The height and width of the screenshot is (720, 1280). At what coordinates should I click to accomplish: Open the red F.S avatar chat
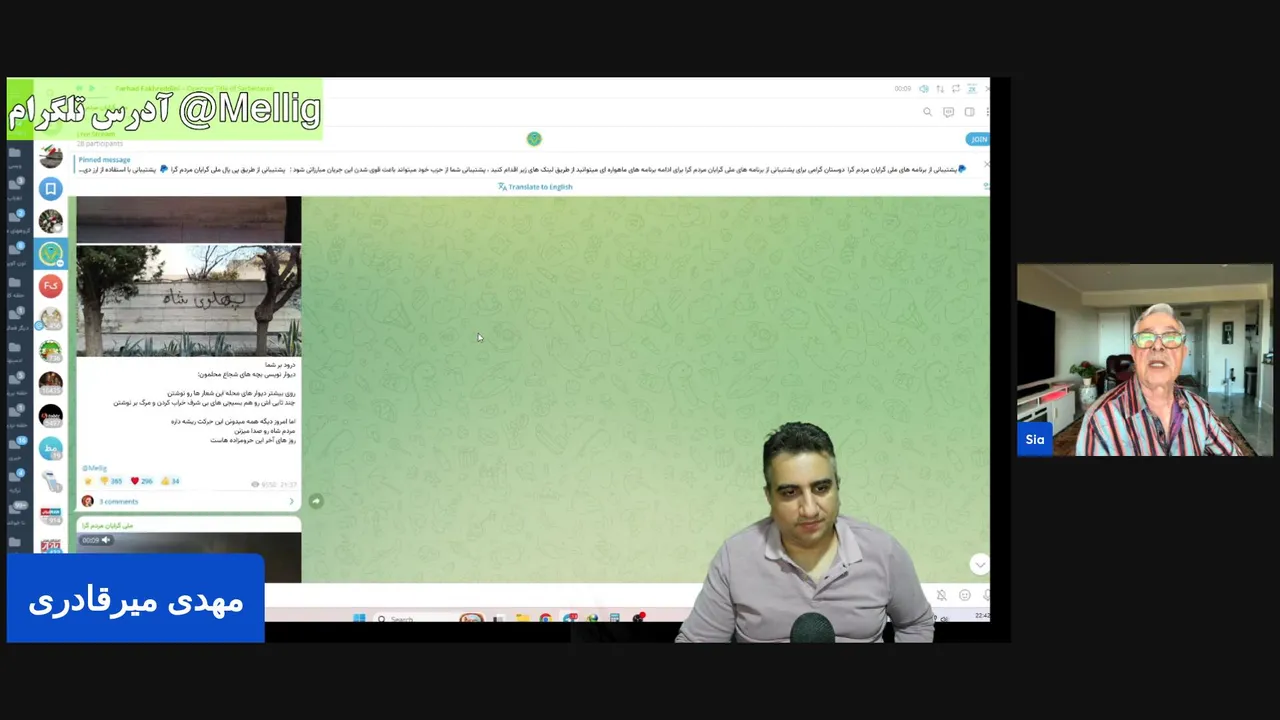click(51, 286)
